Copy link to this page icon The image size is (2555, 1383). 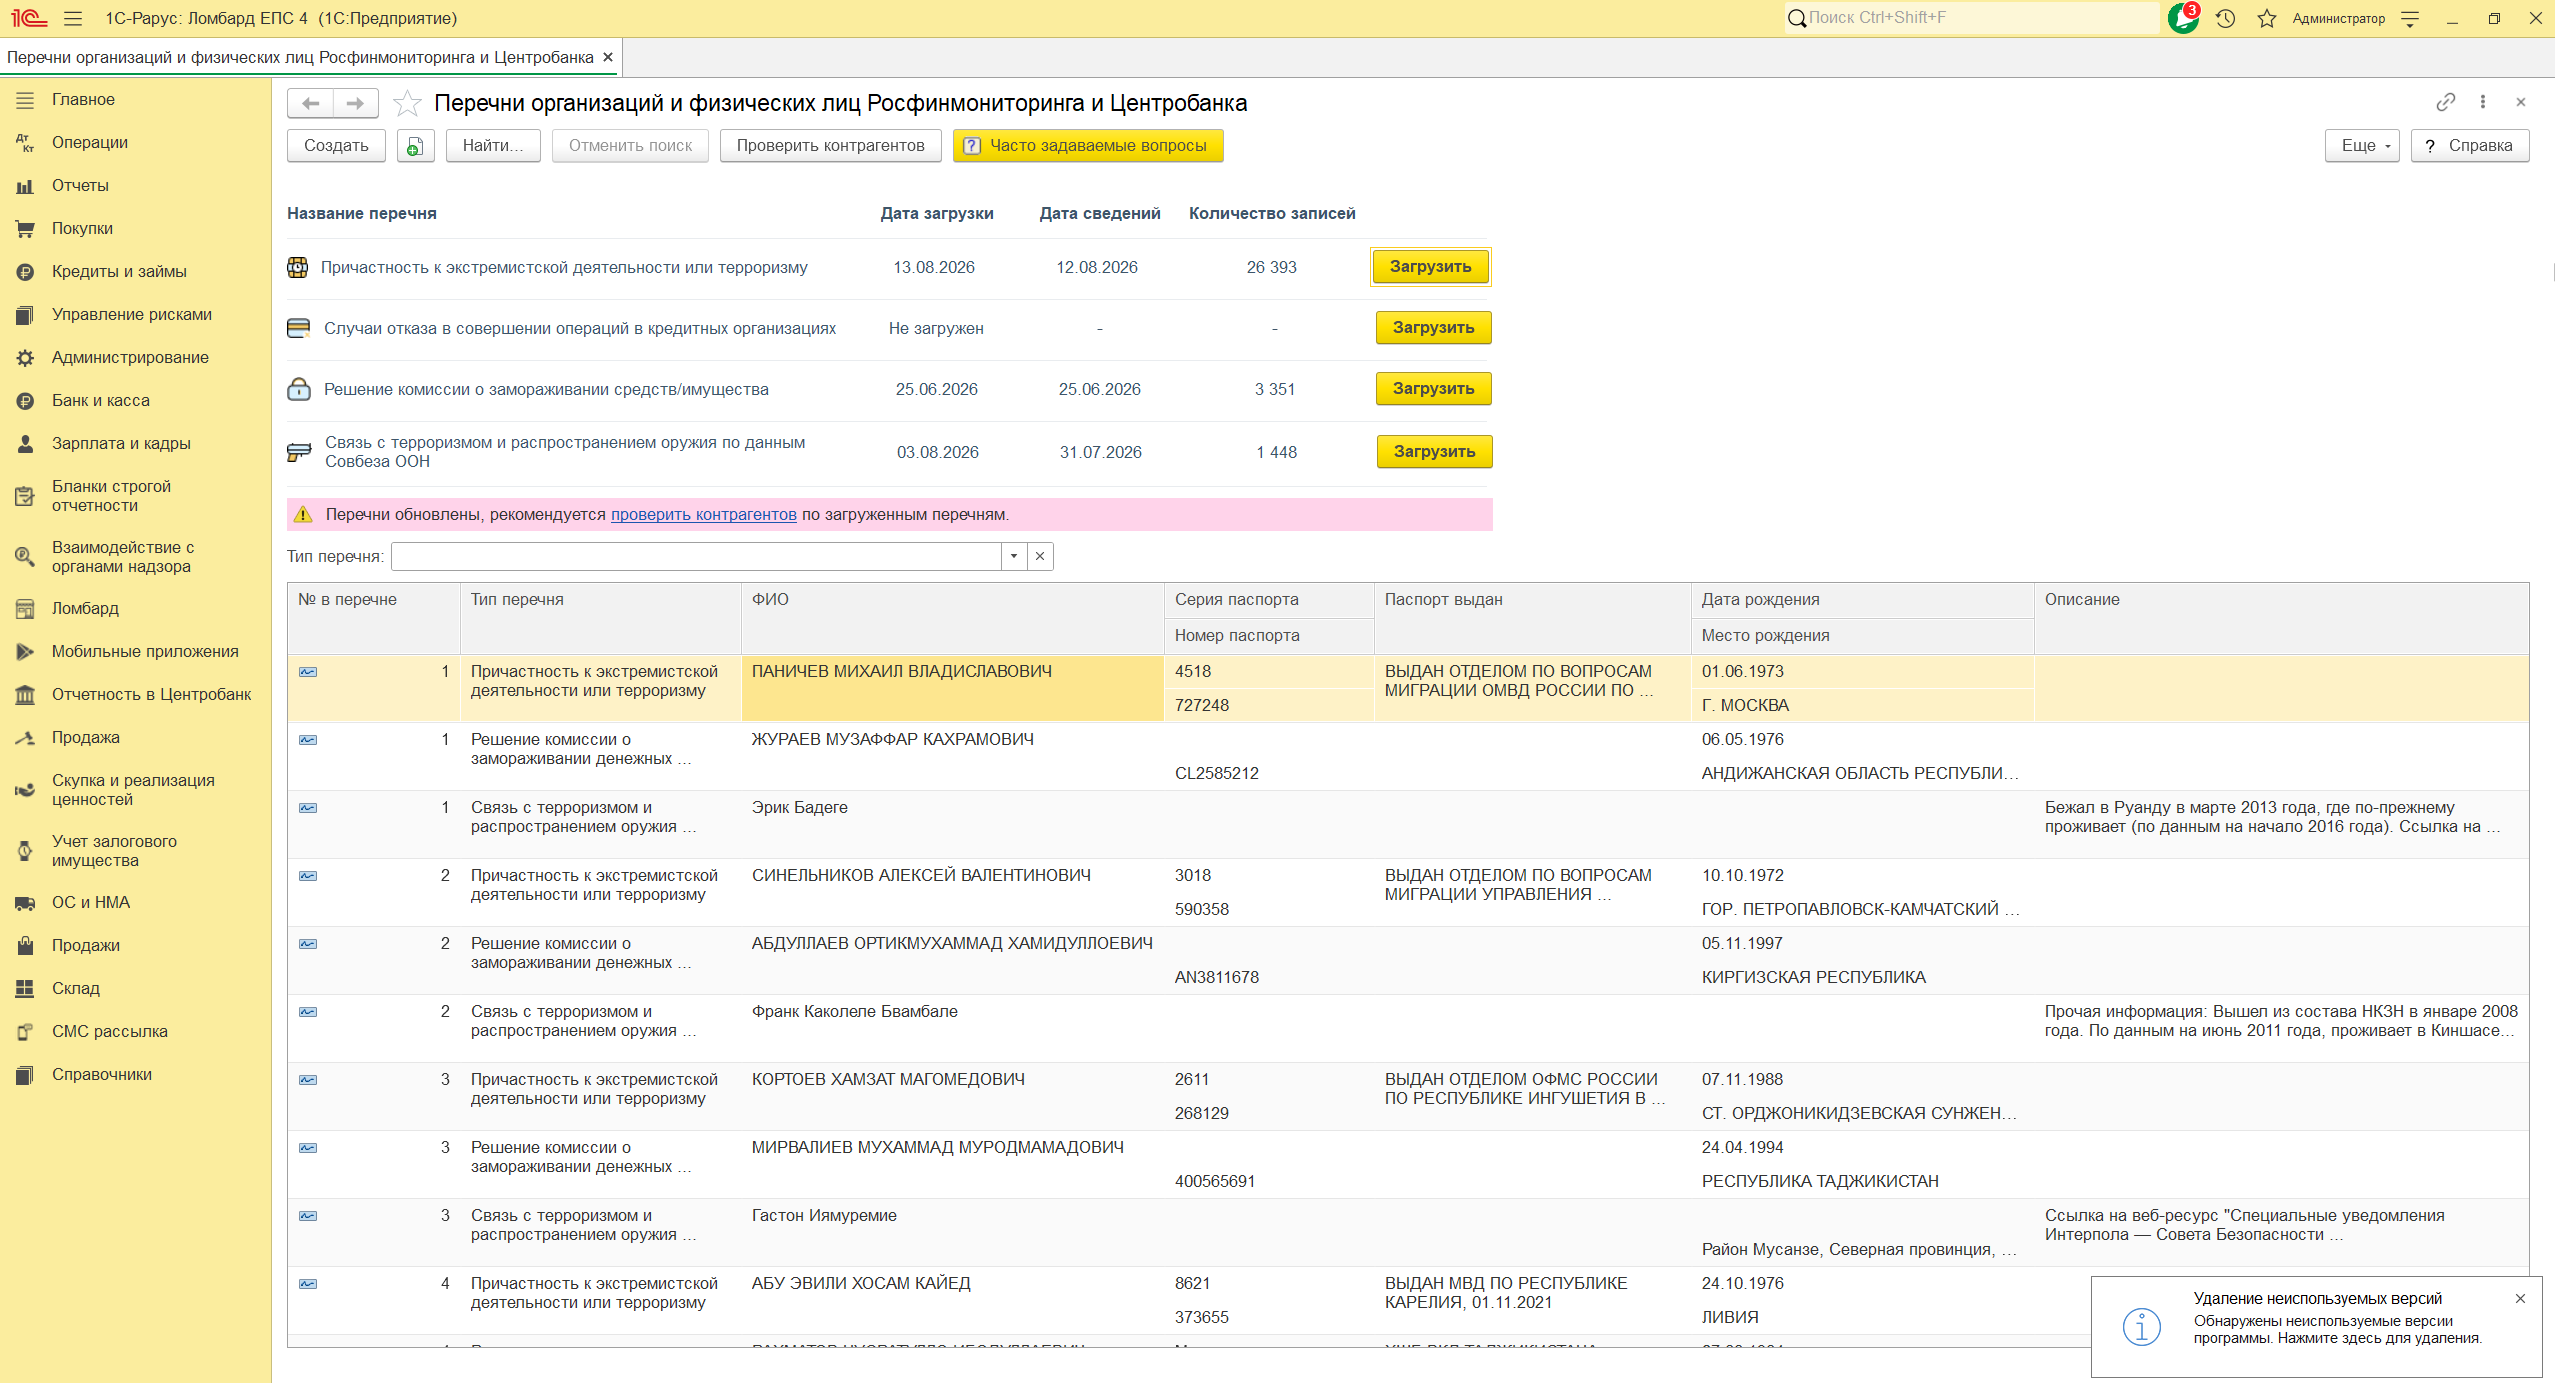2445,102
